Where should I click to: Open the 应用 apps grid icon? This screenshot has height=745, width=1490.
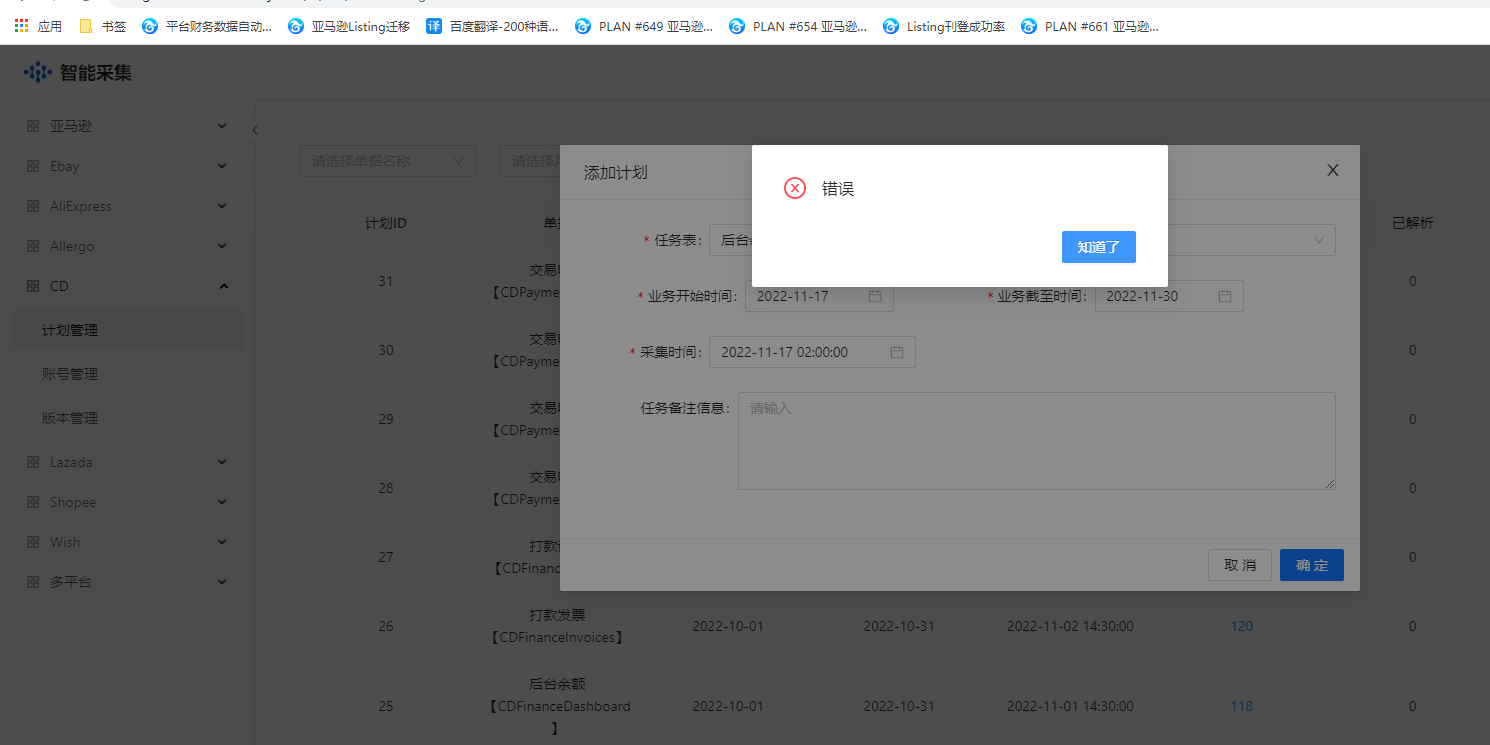point(21,26)
